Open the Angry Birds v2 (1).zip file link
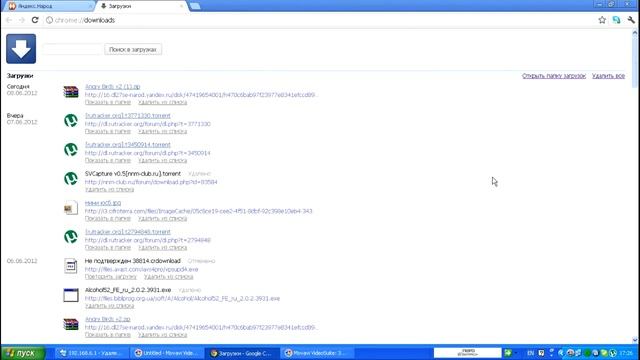 click(x=112, y=87)
